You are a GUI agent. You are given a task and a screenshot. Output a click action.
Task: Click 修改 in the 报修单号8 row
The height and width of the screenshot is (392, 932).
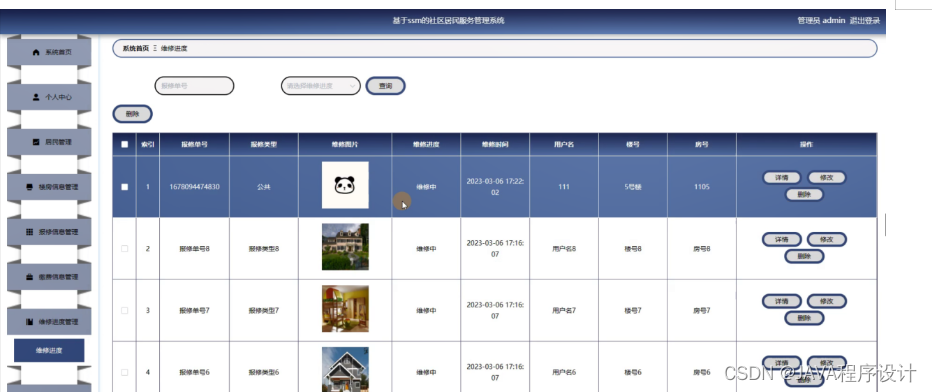point(826,239)
